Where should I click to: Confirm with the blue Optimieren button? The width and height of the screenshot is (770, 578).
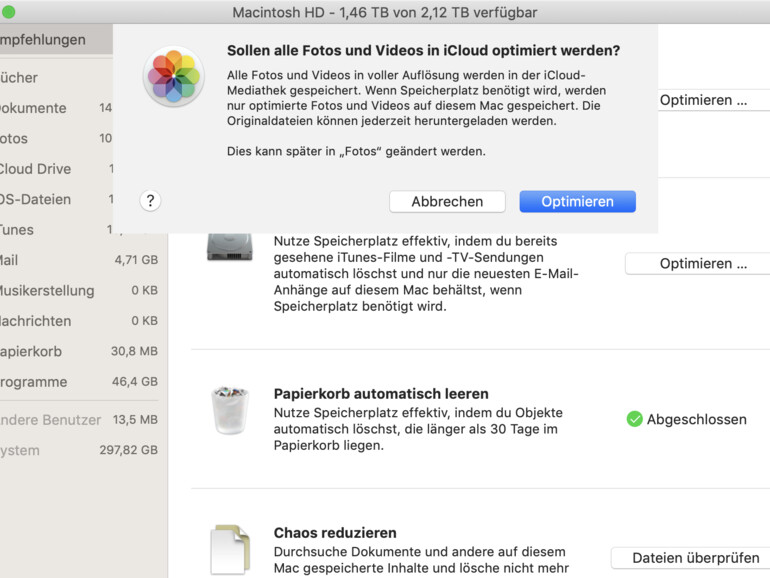pos(577,201)
